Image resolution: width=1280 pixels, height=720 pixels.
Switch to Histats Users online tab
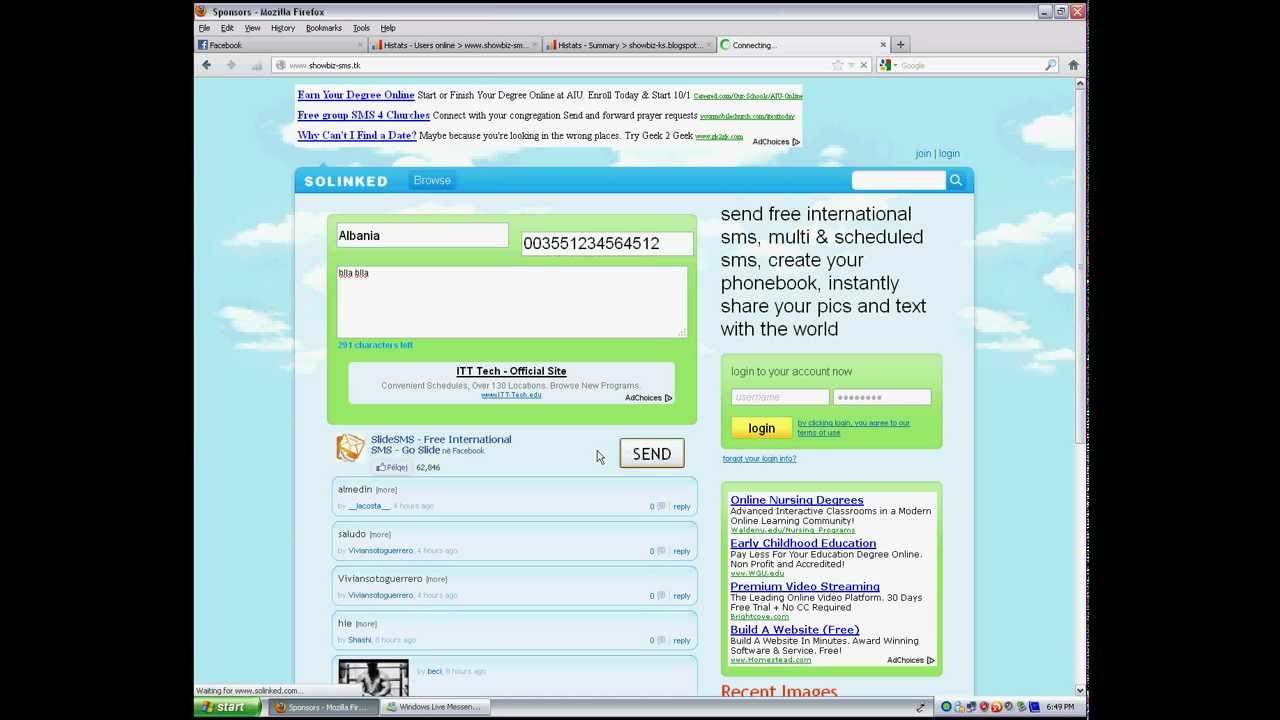click(x=455, y=45)
